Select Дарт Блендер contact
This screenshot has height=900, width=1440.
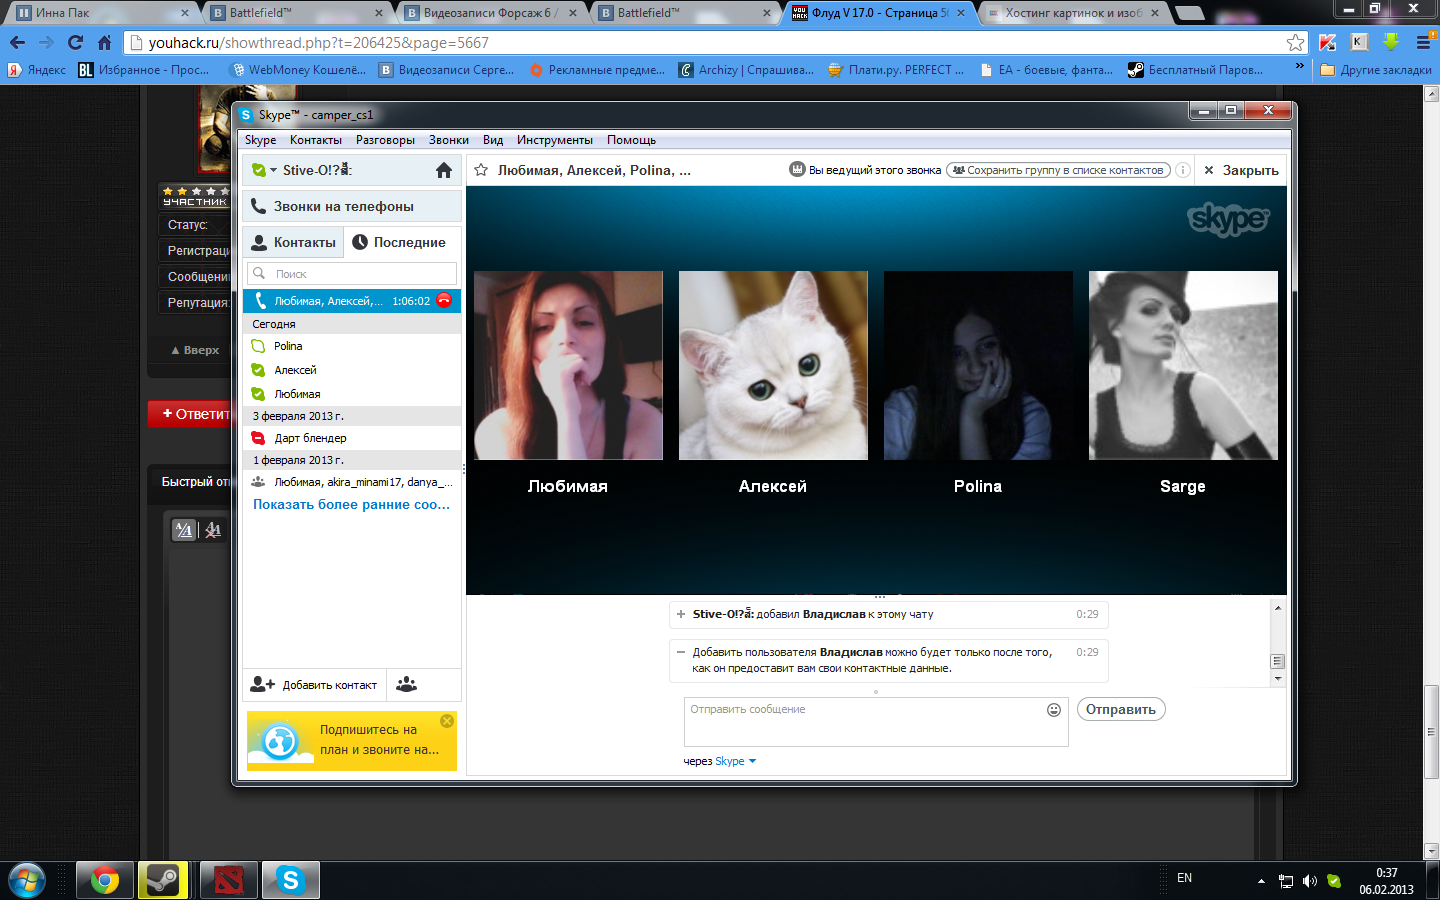(x=352, y=438)
